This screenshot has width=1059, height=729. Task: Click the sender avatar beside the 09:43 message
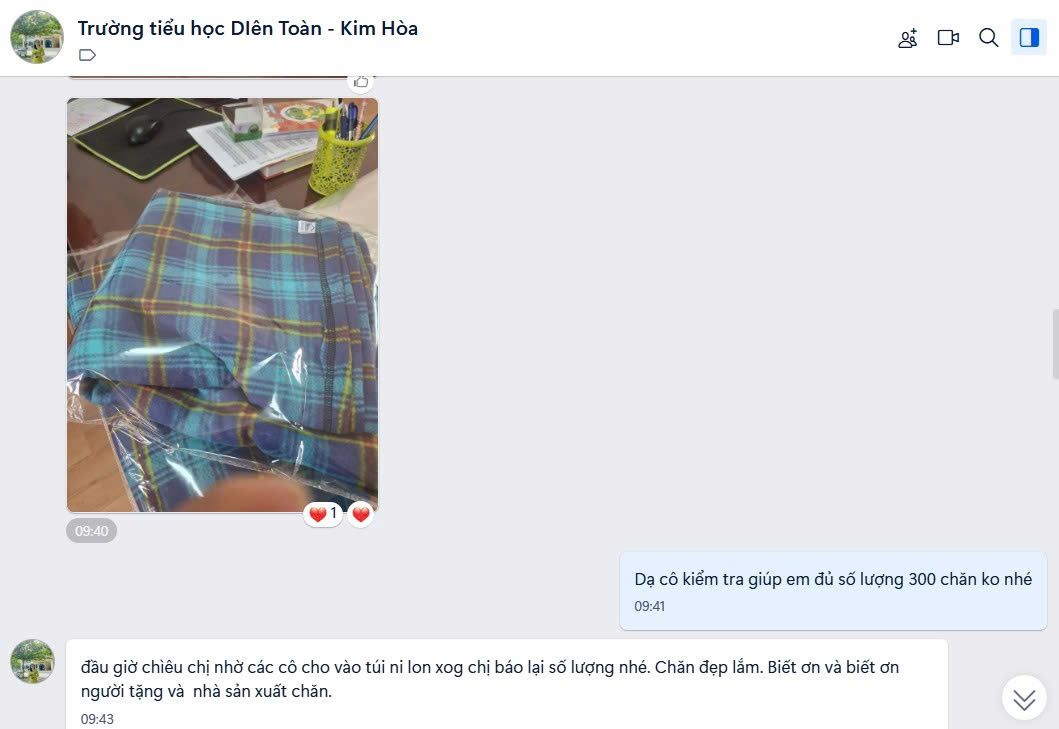[32, 661]
